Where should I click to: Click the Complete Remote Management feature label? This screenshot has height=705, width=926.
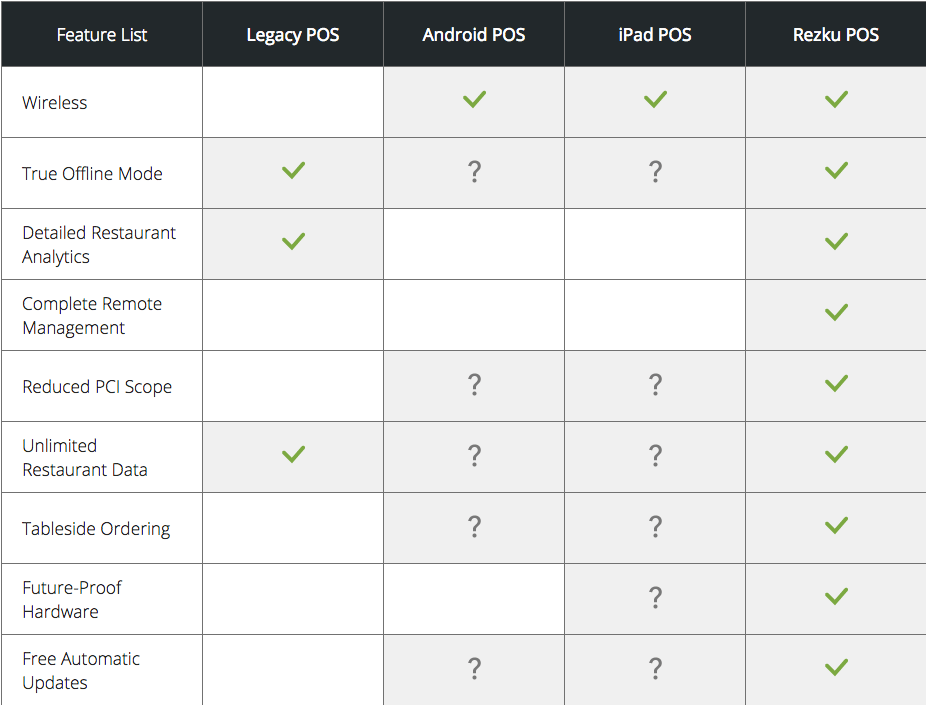pos(92,316)
